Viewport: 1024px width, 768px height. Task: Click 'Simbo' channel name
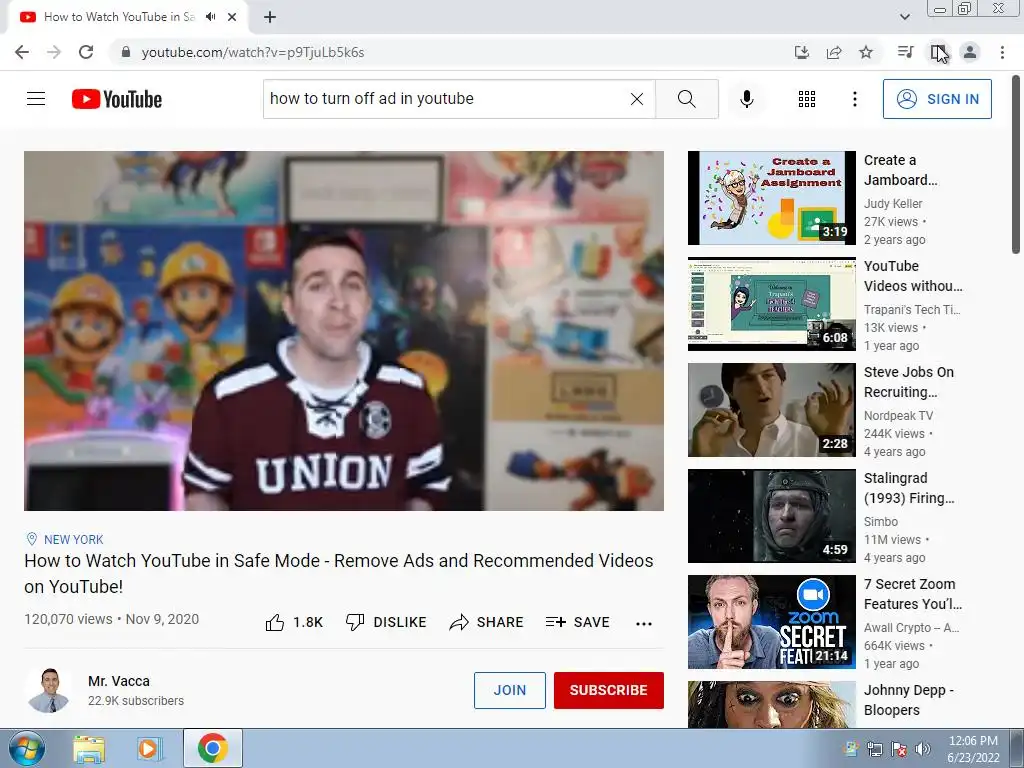(880, 522)
